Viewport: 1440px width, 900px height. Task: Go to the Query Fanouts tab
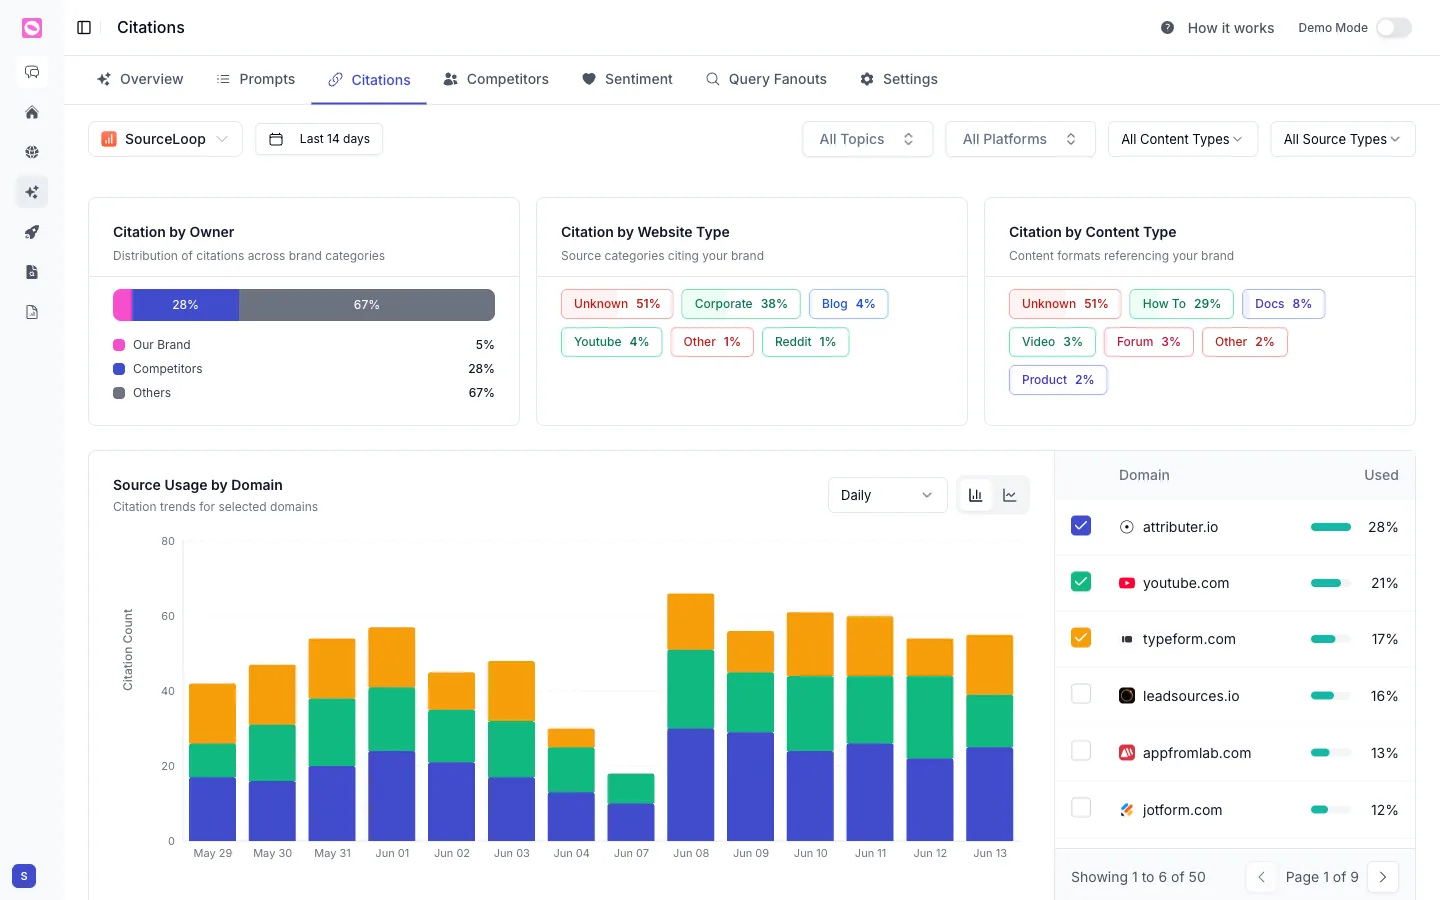[x=766, y=79]
